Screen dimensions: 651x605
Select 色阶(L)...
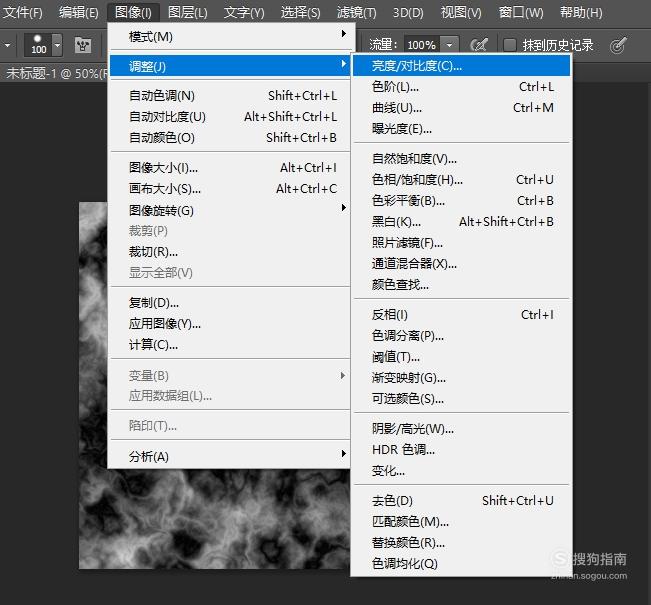461,87
